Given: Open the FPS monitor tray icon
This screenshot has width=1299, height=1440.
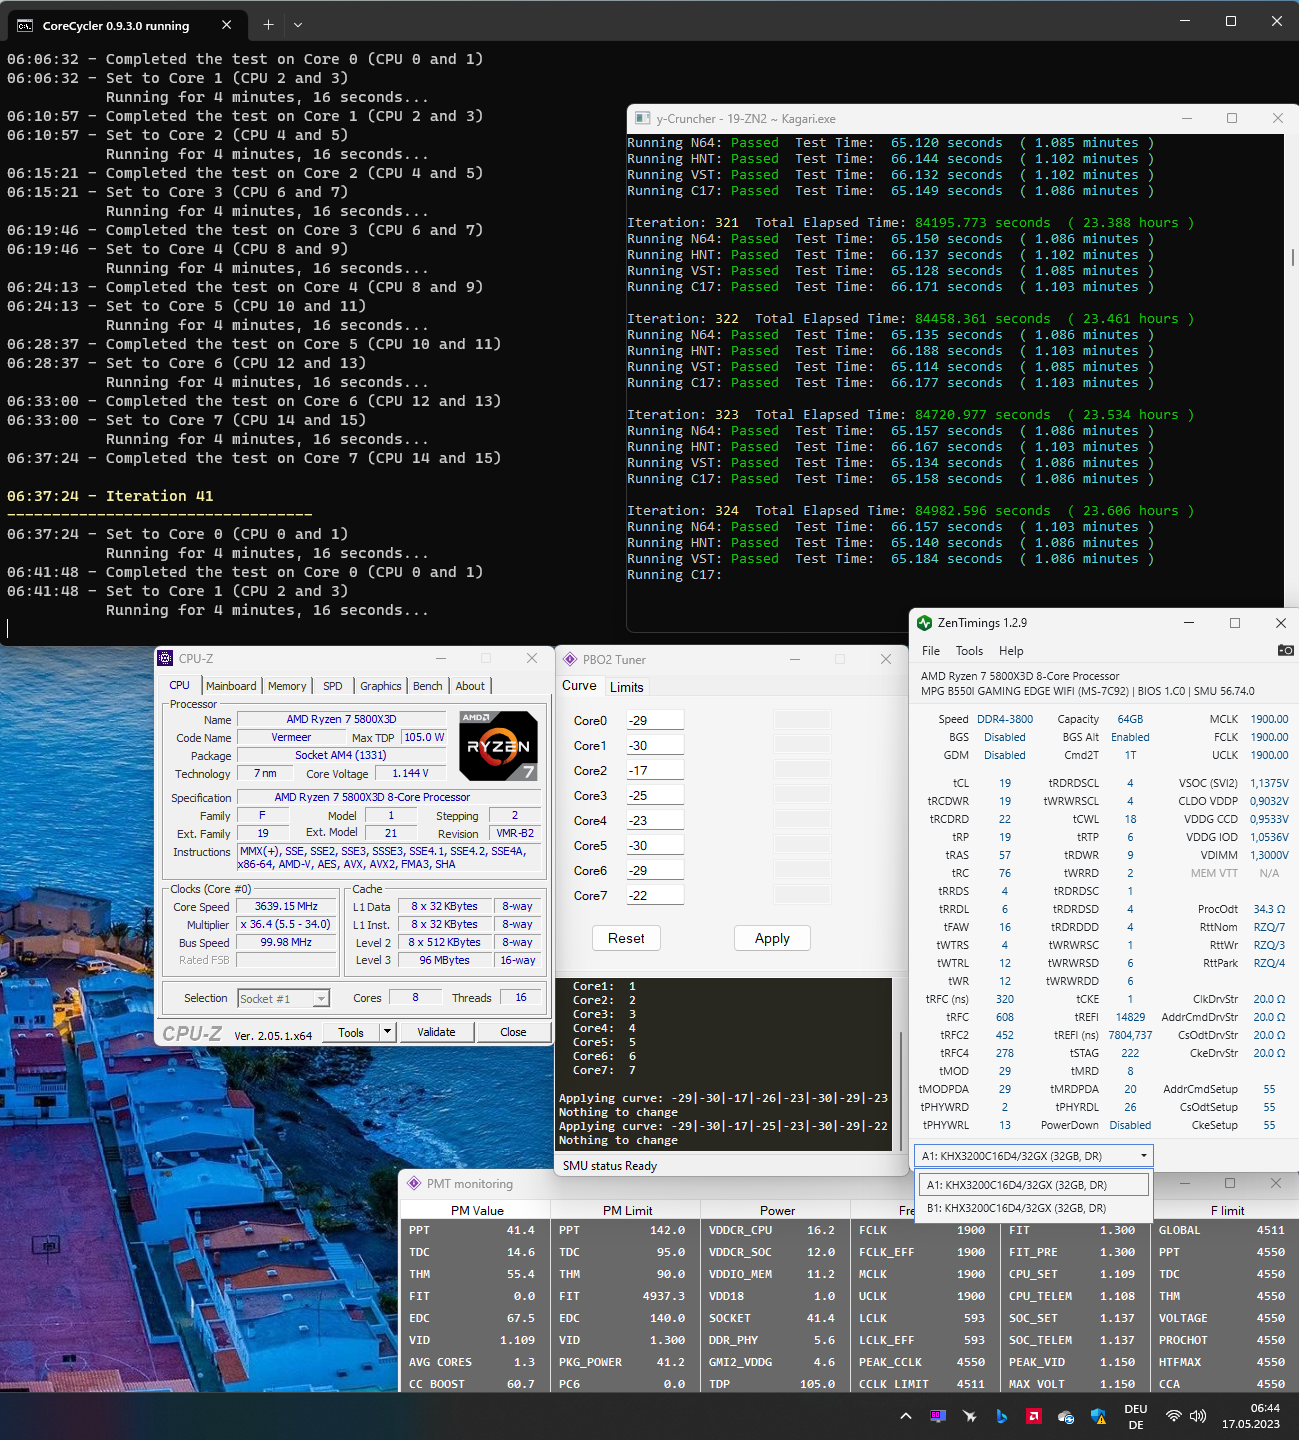Looking at the screenshot, I should 938,1416.
